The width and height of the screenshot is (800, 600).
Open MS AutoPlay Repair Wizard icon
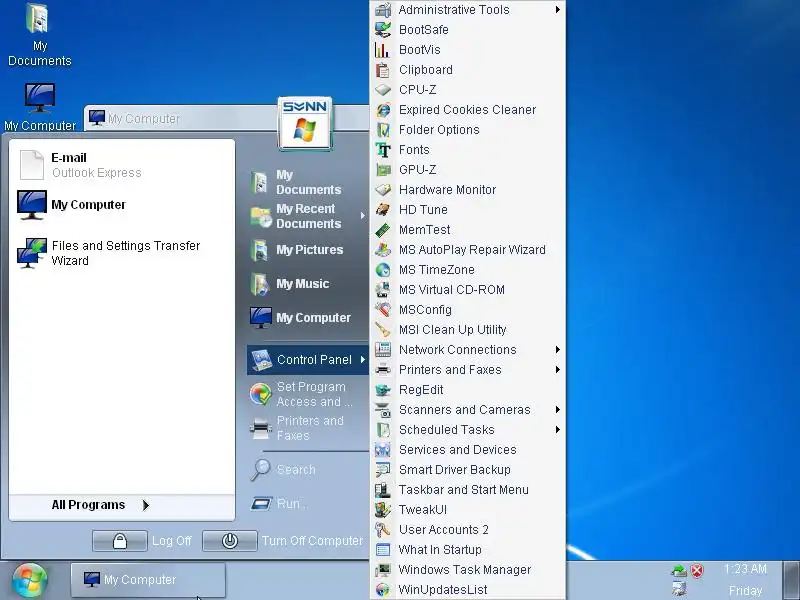[x=383, y=249]
